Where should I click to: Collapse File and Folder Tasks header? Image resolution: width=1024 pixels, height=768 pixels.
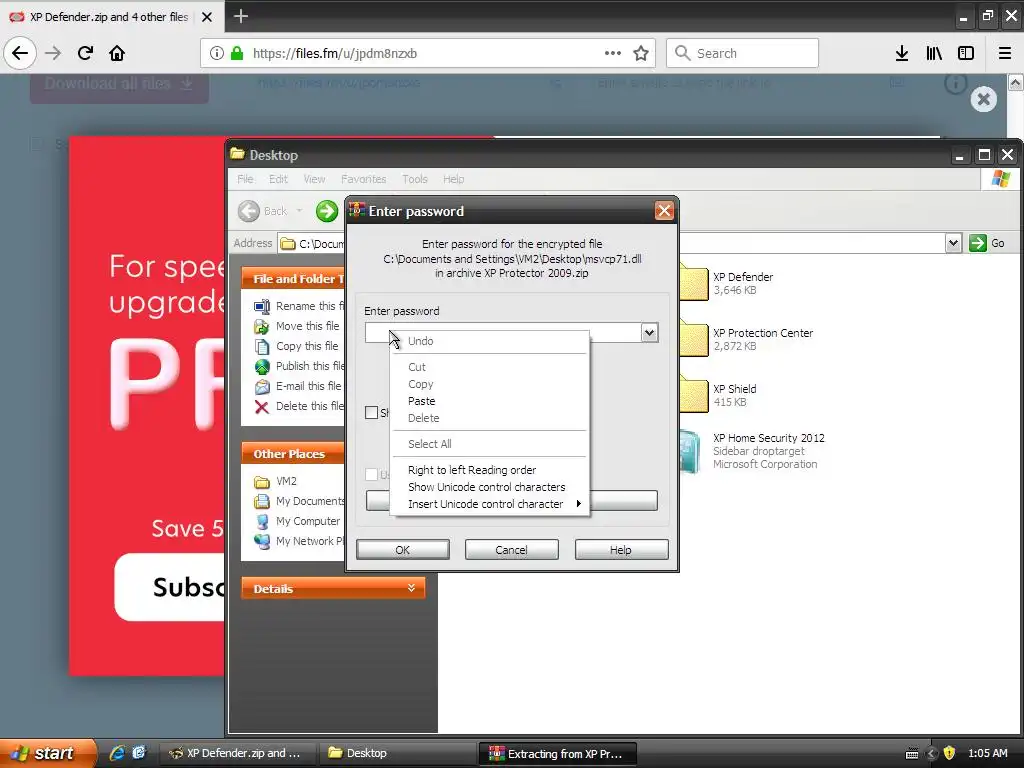point(293,279)
